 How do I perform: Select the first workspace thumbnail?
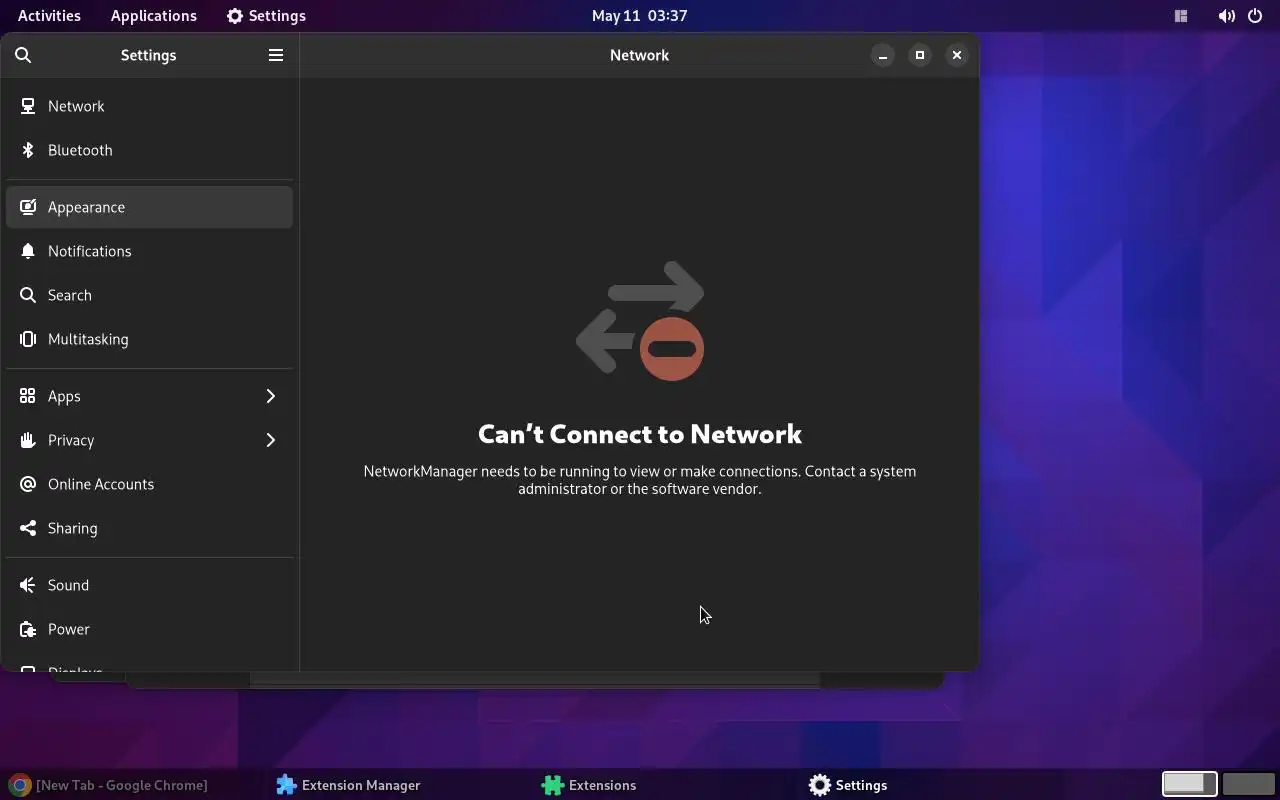click(1189, 784)
